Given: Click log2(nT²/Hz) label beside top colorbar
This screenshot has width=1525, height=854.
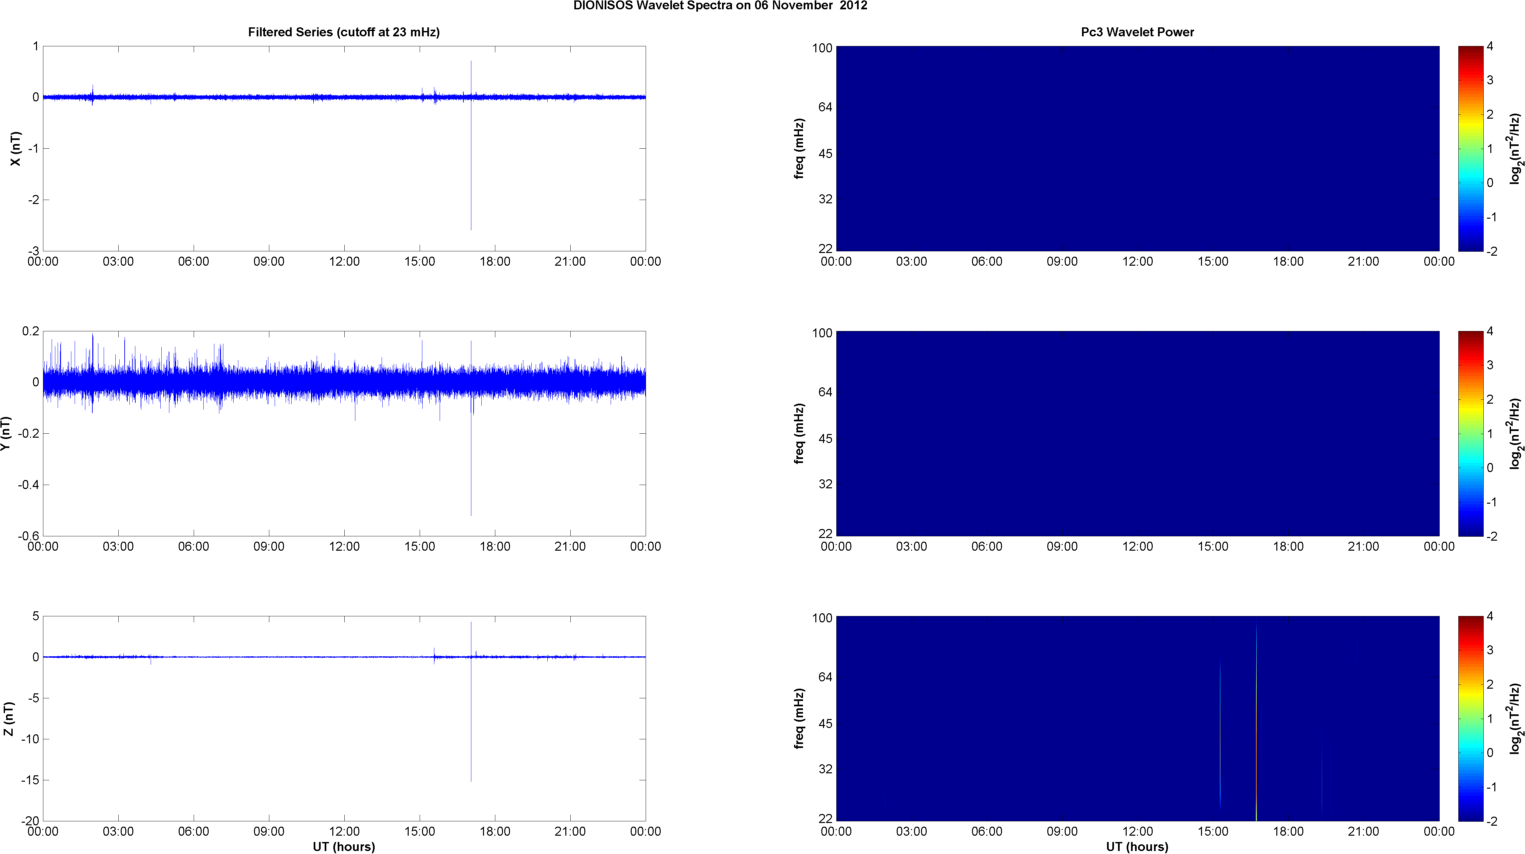Looking at the screenshot, I should (1516, 149).
